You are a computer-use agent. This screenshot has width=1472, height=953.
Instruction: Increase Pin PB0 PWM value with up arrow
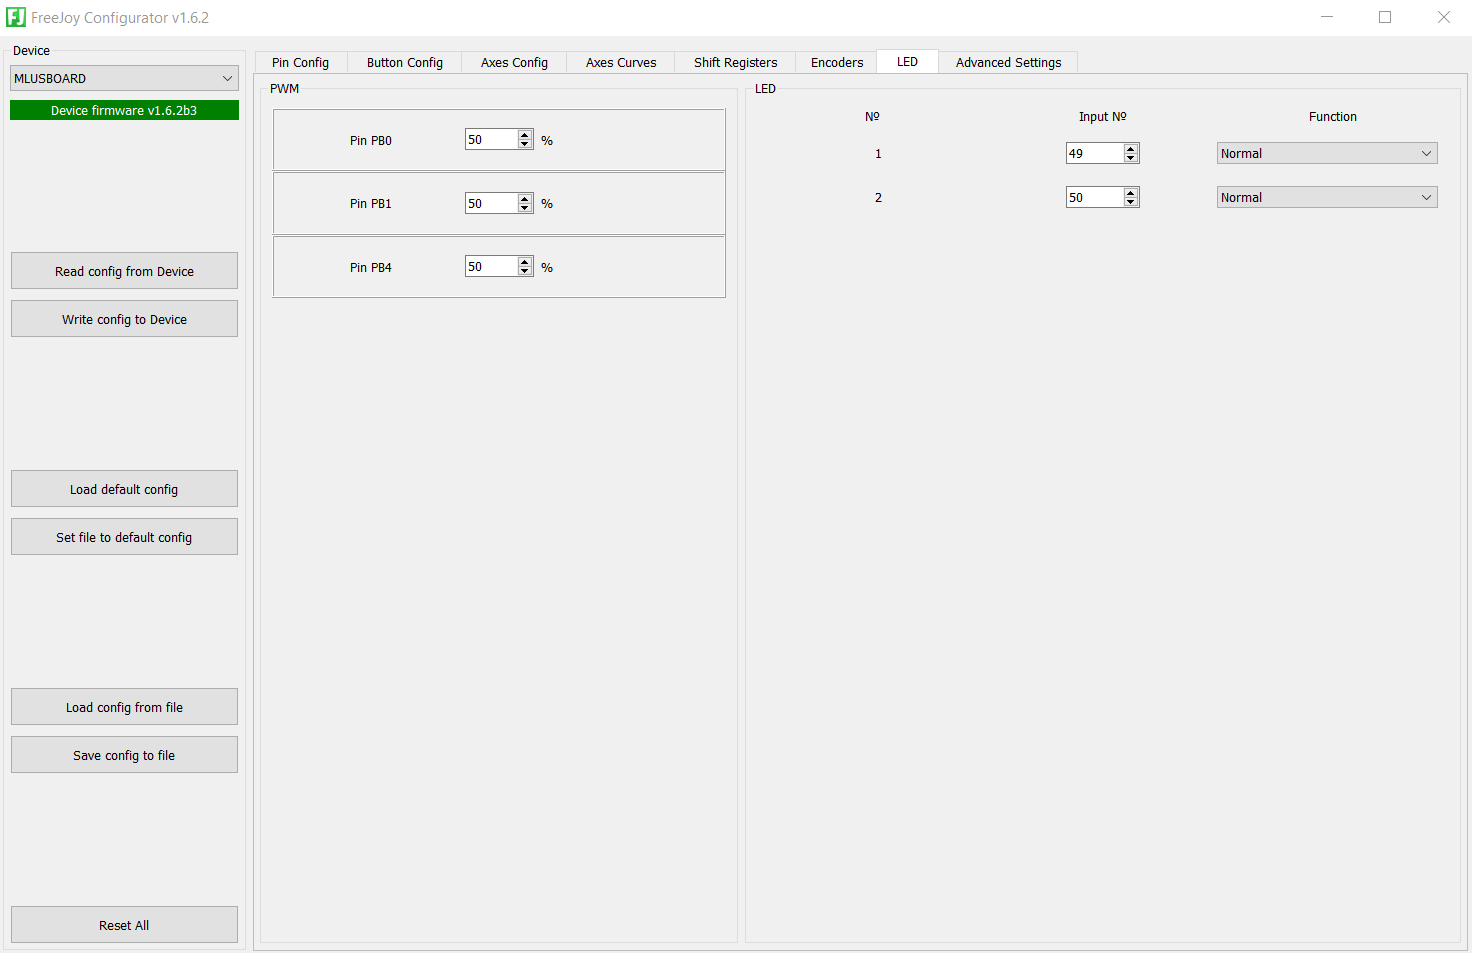[x=525, y=135]
